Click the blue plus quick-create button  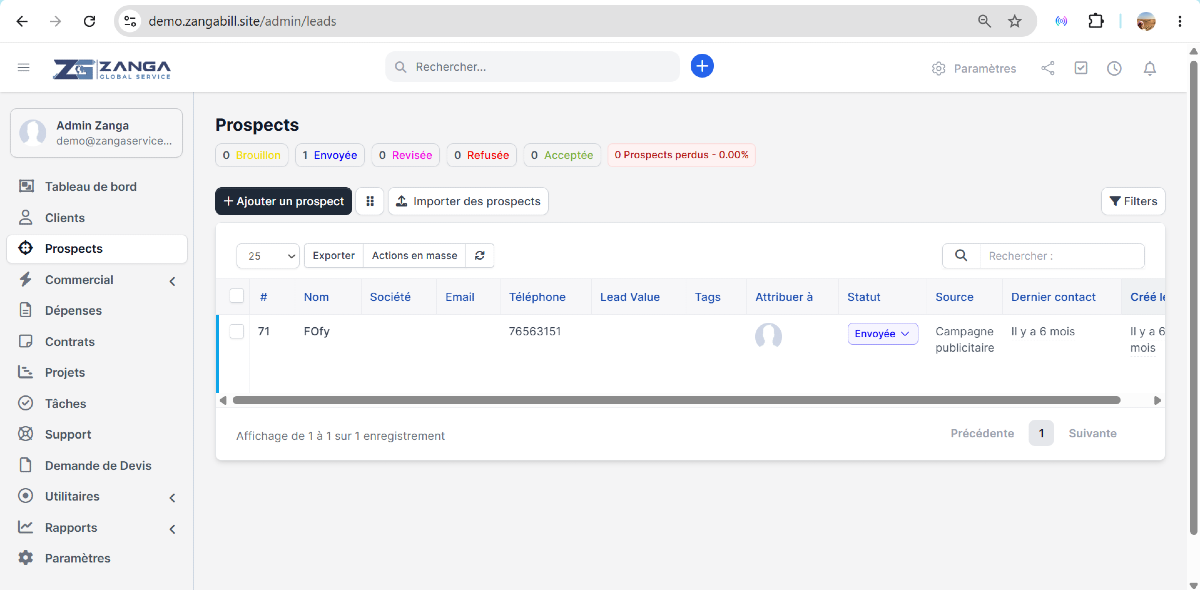(702, 66)
